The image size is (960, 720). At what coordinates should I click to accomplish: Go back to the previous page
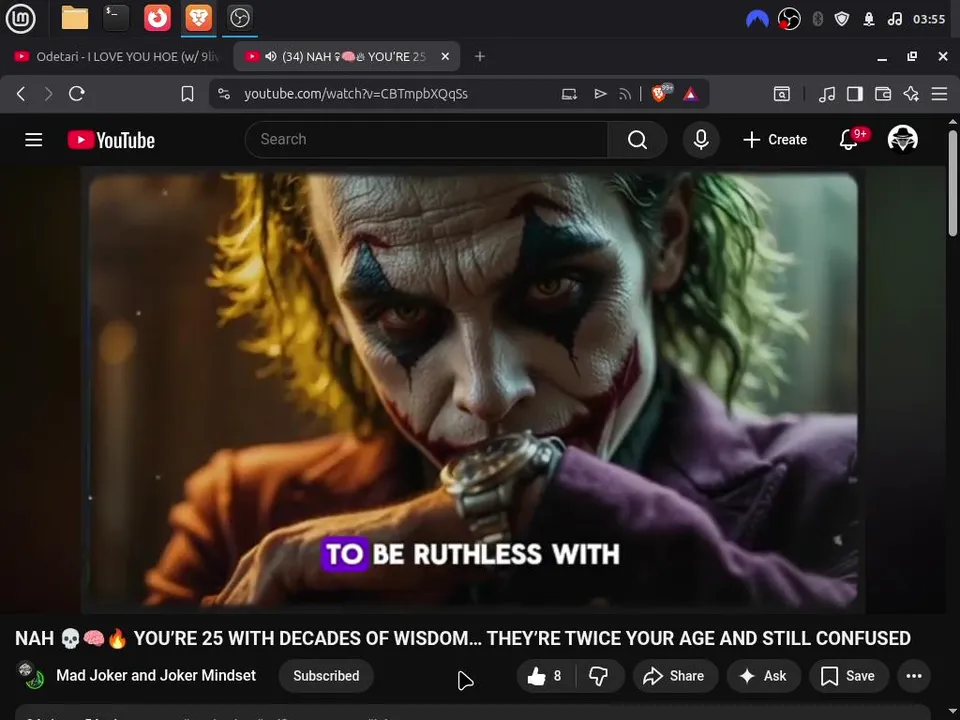[21, 94]
